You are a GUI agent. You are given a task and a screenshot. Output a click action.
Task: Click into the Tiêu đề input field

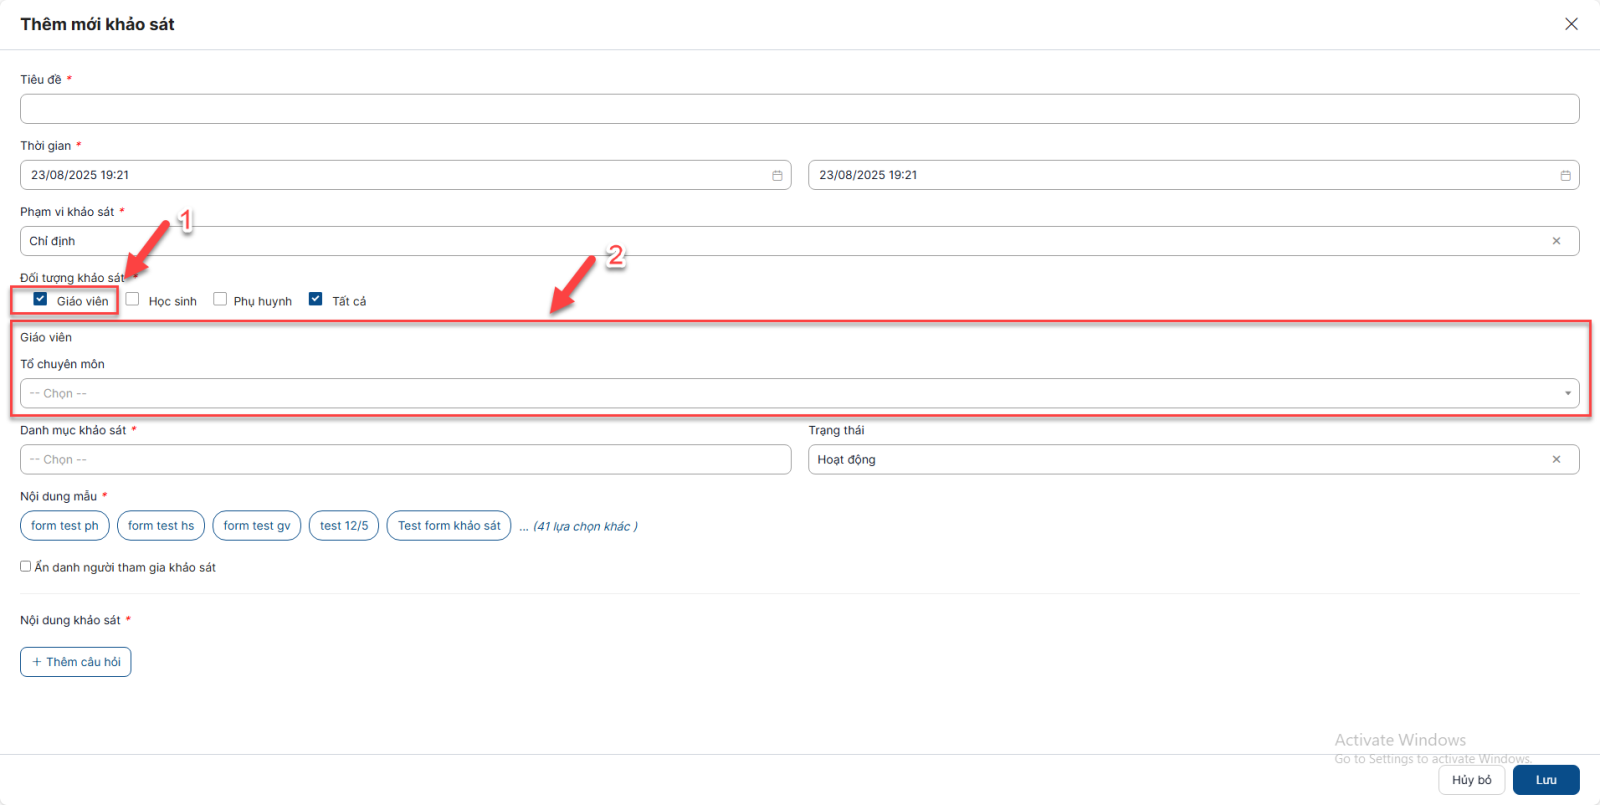coord(799,109)
